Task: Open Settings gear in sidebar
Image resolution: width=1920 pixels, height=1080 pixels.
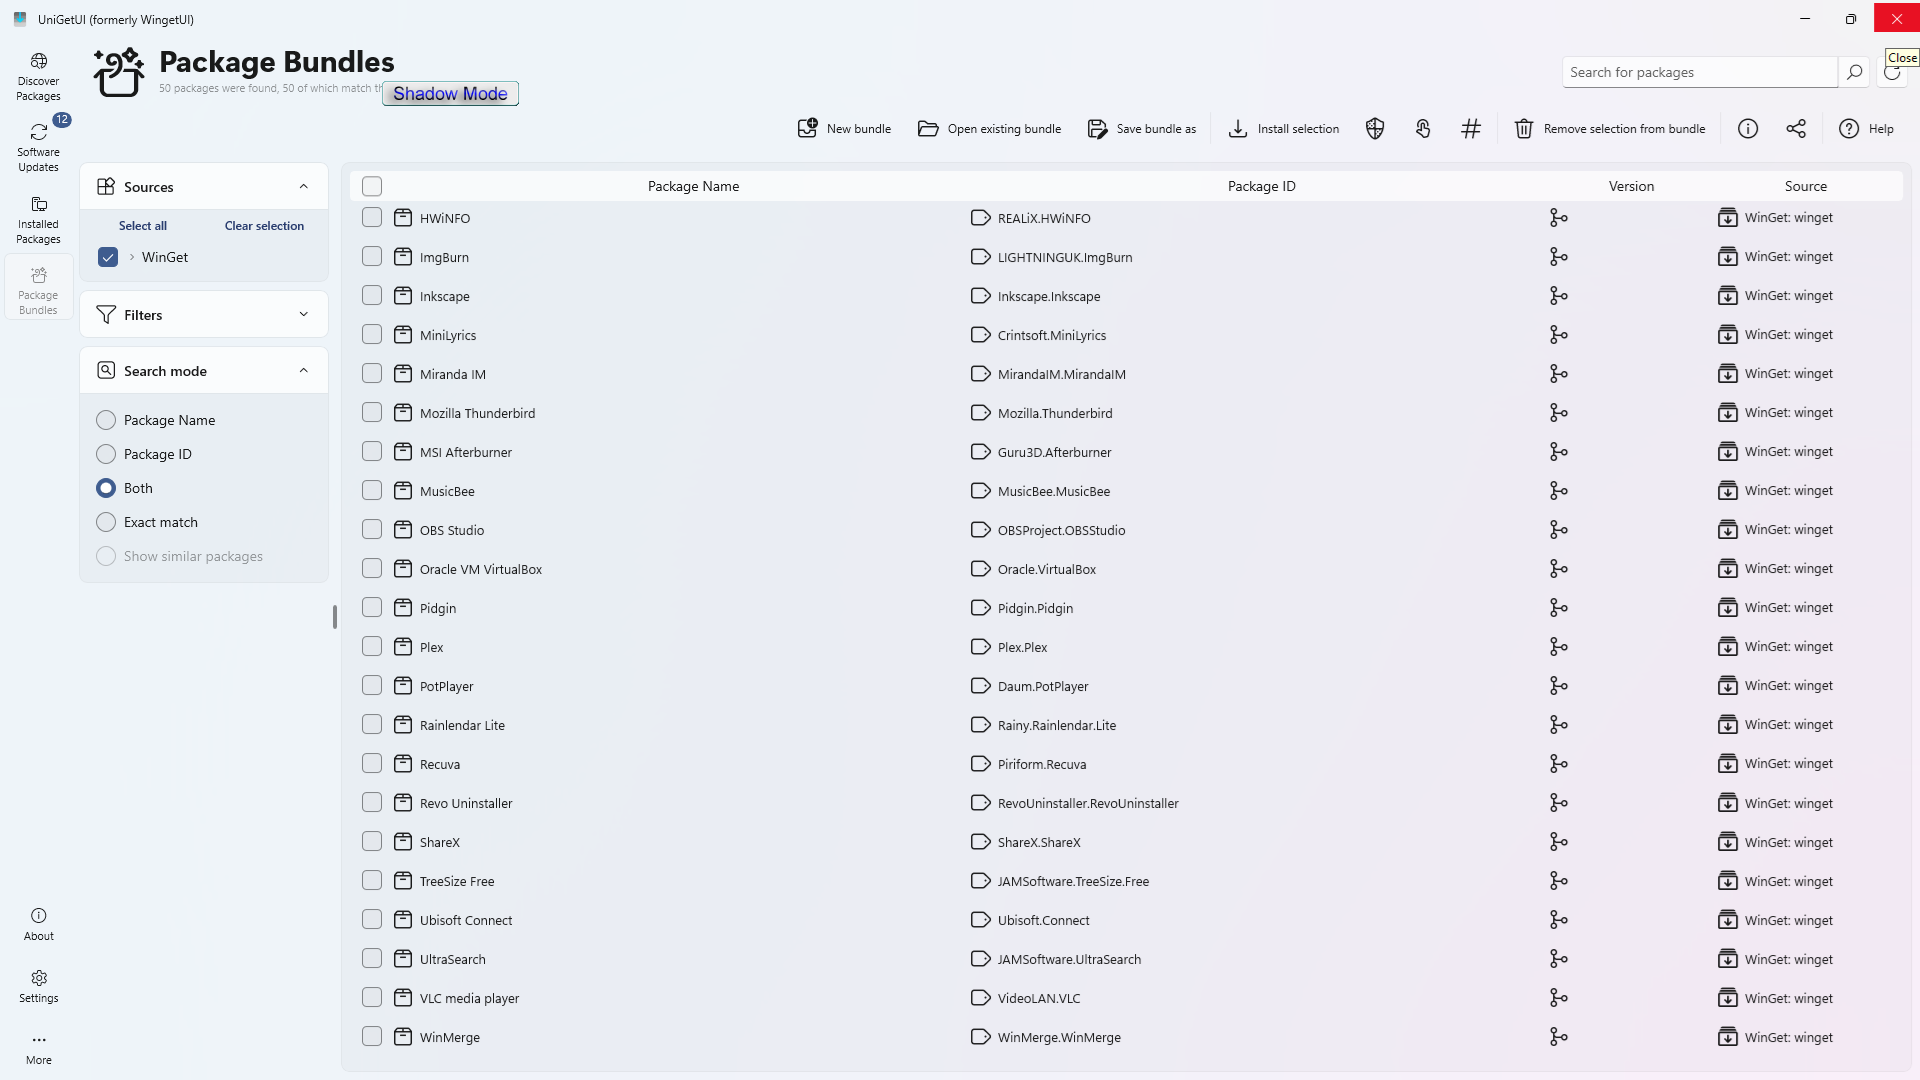Action: [x=39, y=985]
